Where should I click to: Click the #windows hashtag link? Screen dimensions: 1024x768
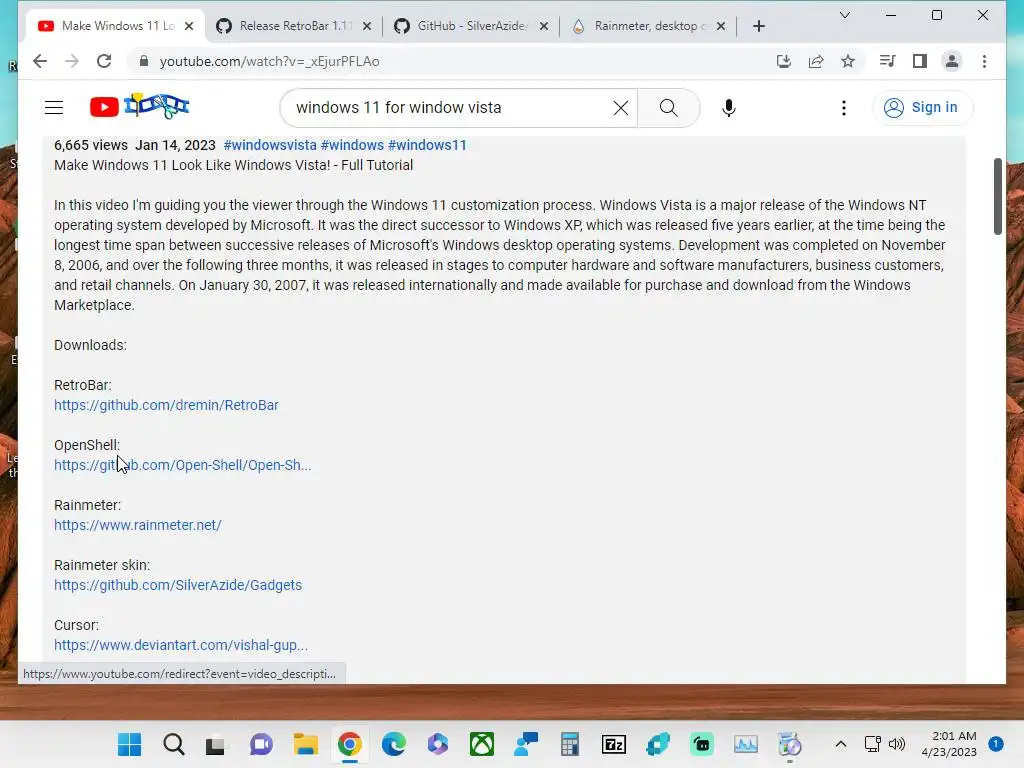(x=352, y=145)
